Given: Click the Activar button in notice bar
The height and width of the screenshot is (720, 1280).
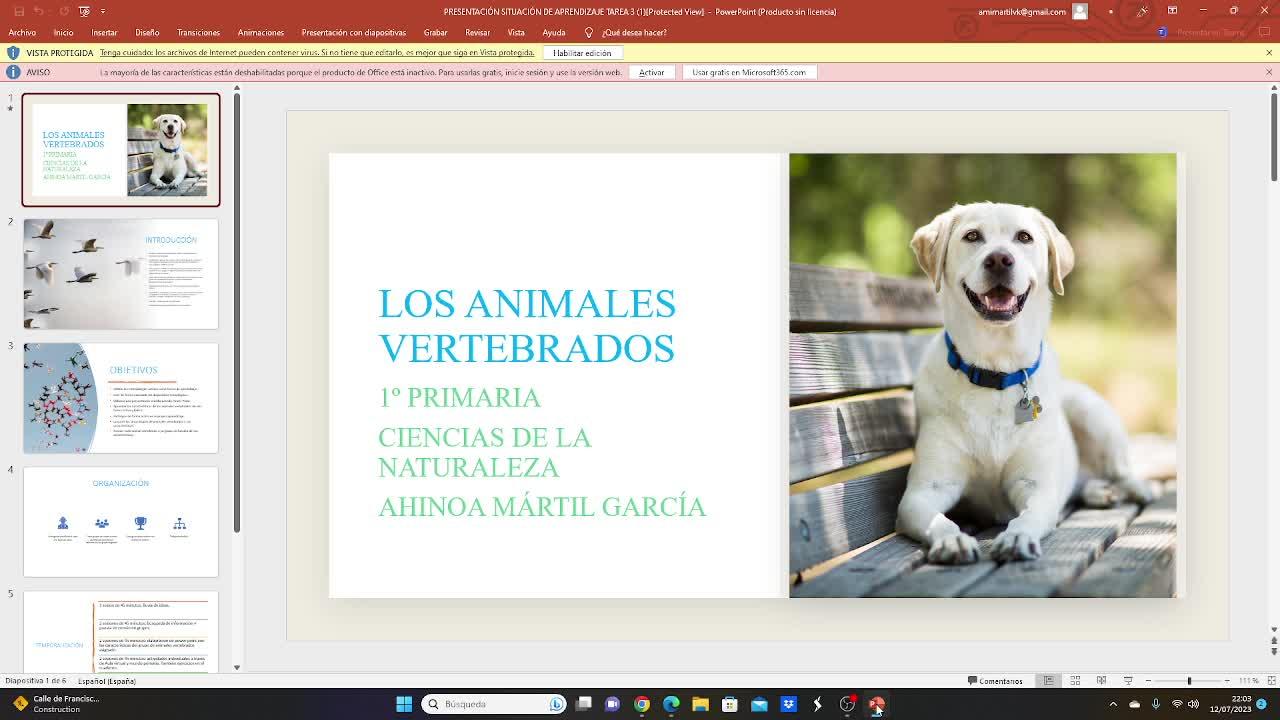Looking at the screenshot, I should pyautogui.click(x=651, y=72).
